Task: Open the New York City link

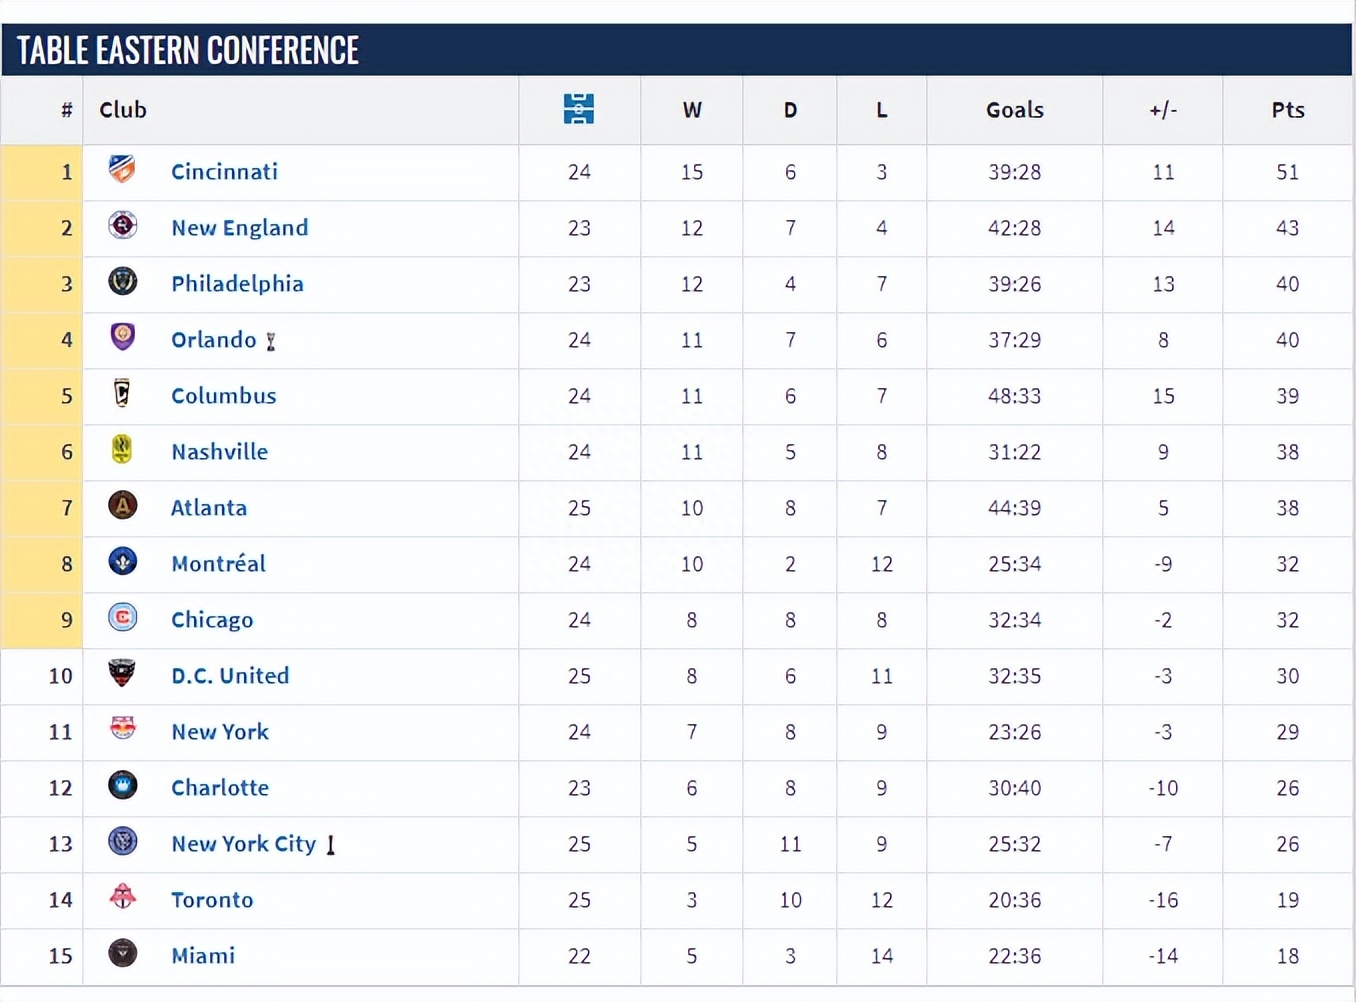Action: 243,844
